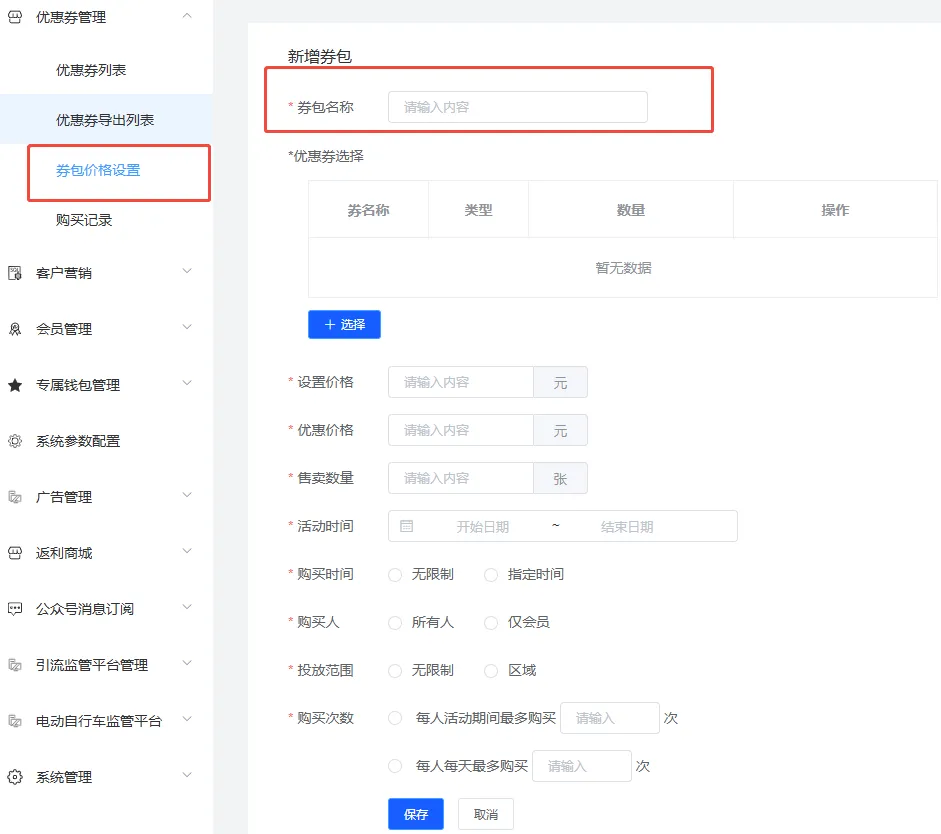The width and height of the screenshot is (941, 834).
Task: Select 仅会员 radio for 购买人
Action: tap(490, 622)
